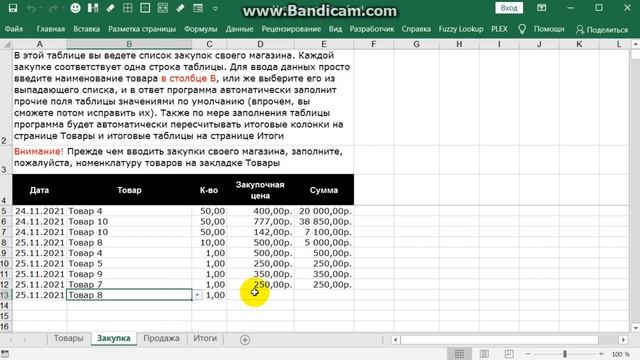
Task: Open the Fuzzy Lookup tab
Action: pyautogui.click(x=461, y=29)
